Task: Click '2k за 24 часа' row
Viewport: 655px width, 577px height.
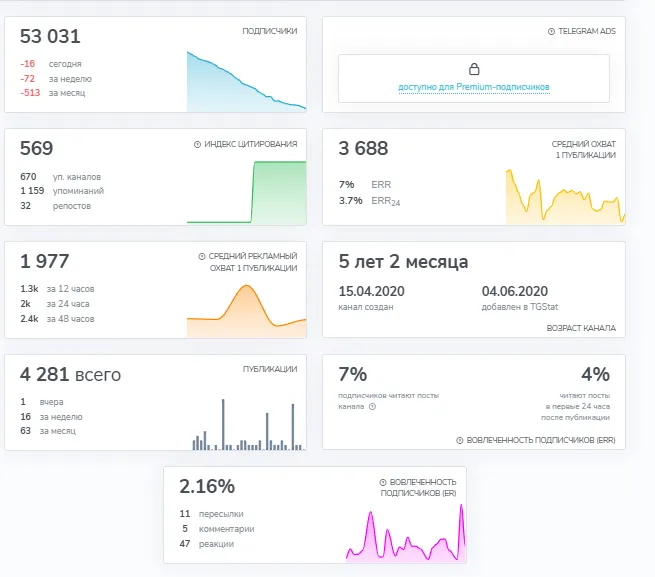Action: [55, 304]
